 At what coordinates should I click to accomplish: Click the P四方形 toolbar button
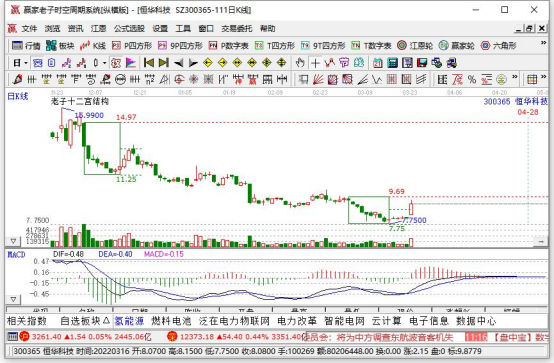click(132, 46)
